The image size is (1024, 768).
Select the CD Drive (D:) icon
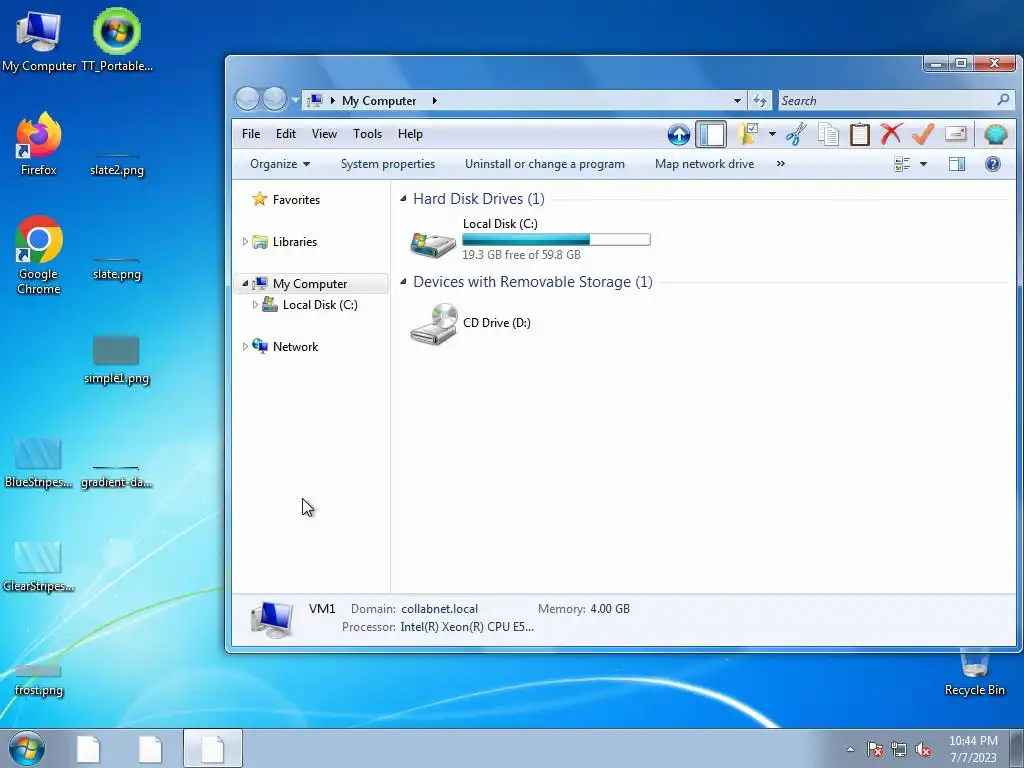pos(433,323)
